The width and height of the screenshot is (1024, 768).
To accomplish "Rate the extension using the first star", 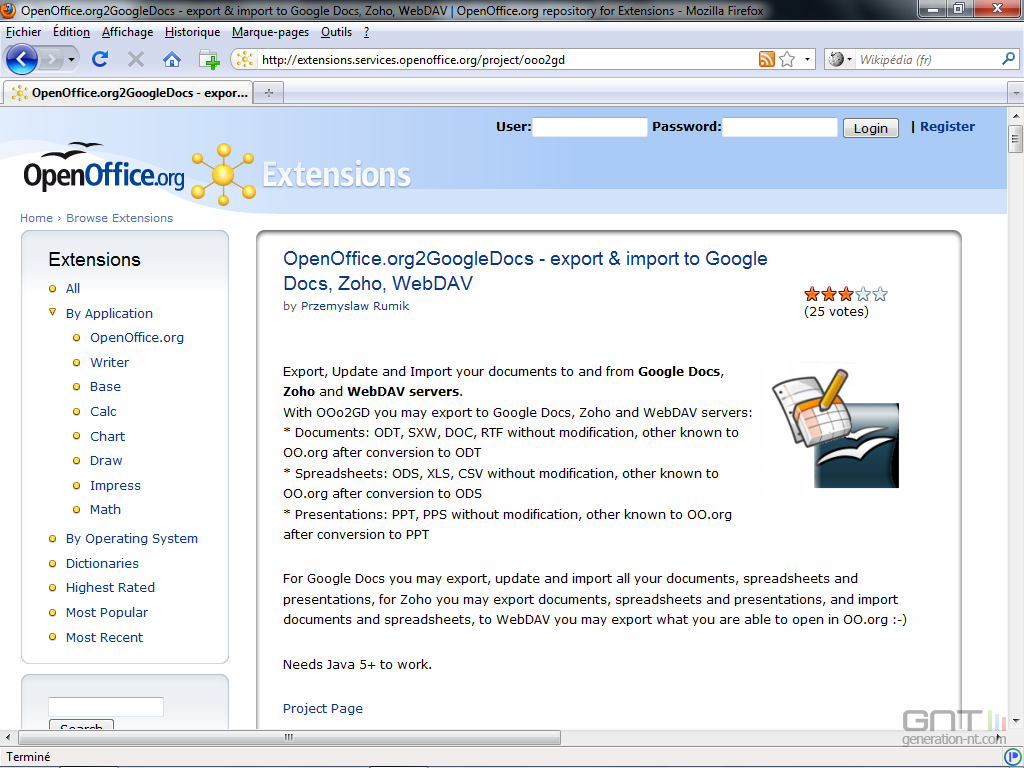I will click(812, 294).
